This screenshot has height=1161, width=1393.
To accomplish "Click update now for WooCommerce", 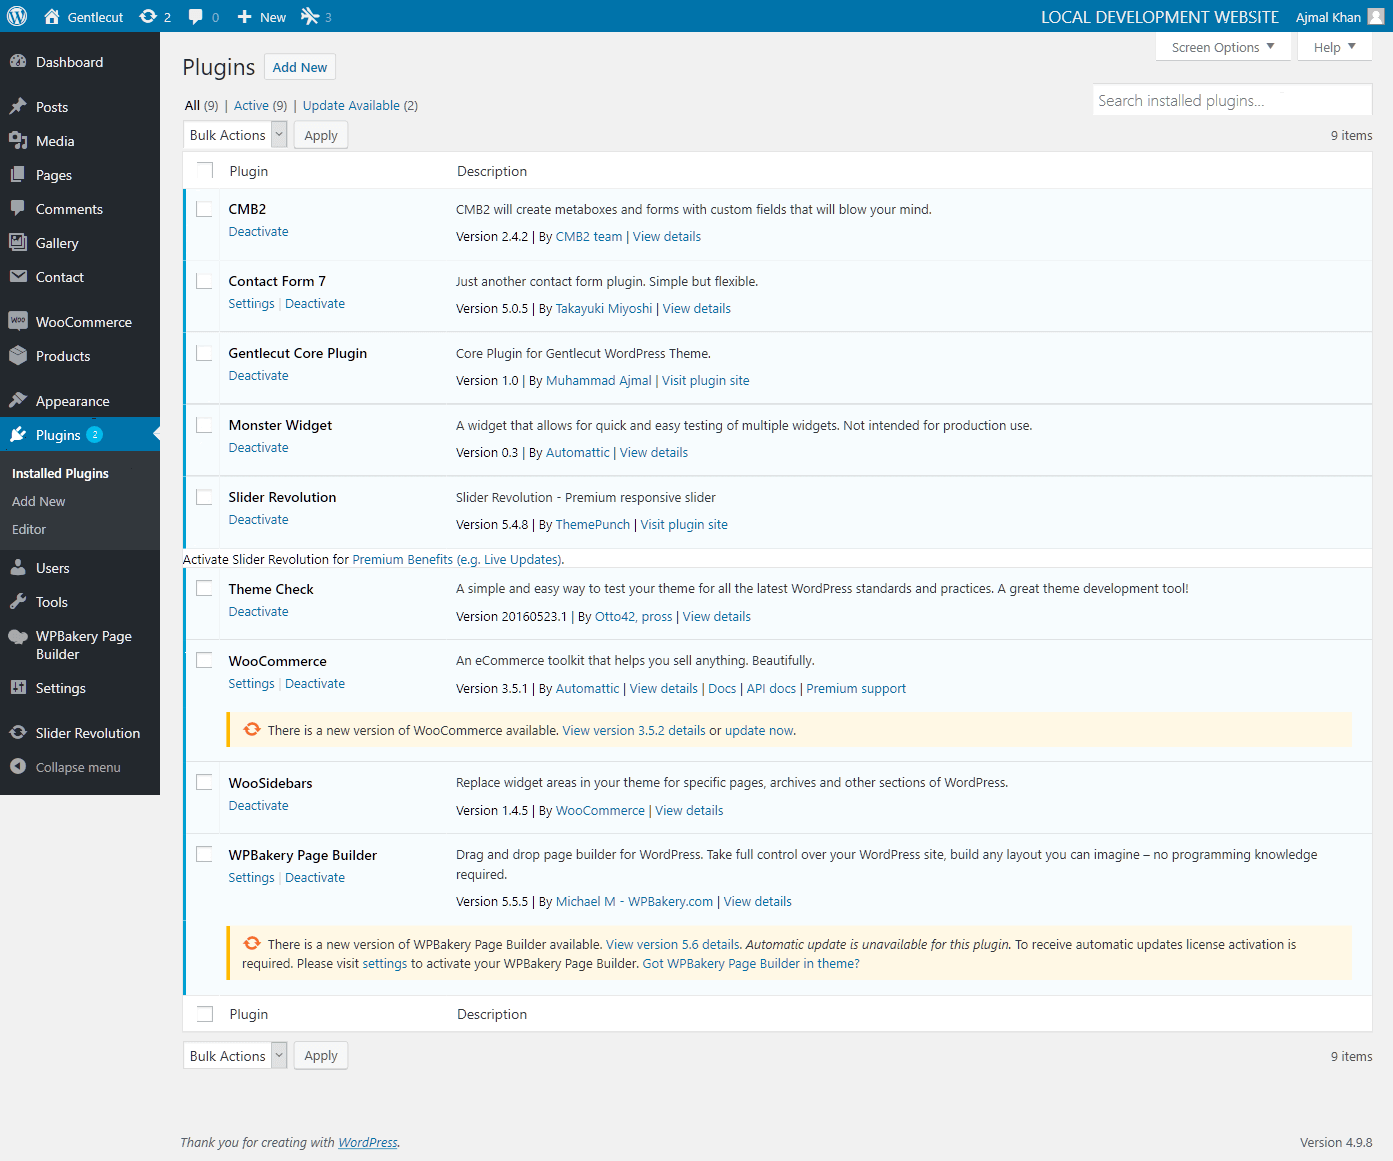I will point(759,731).
